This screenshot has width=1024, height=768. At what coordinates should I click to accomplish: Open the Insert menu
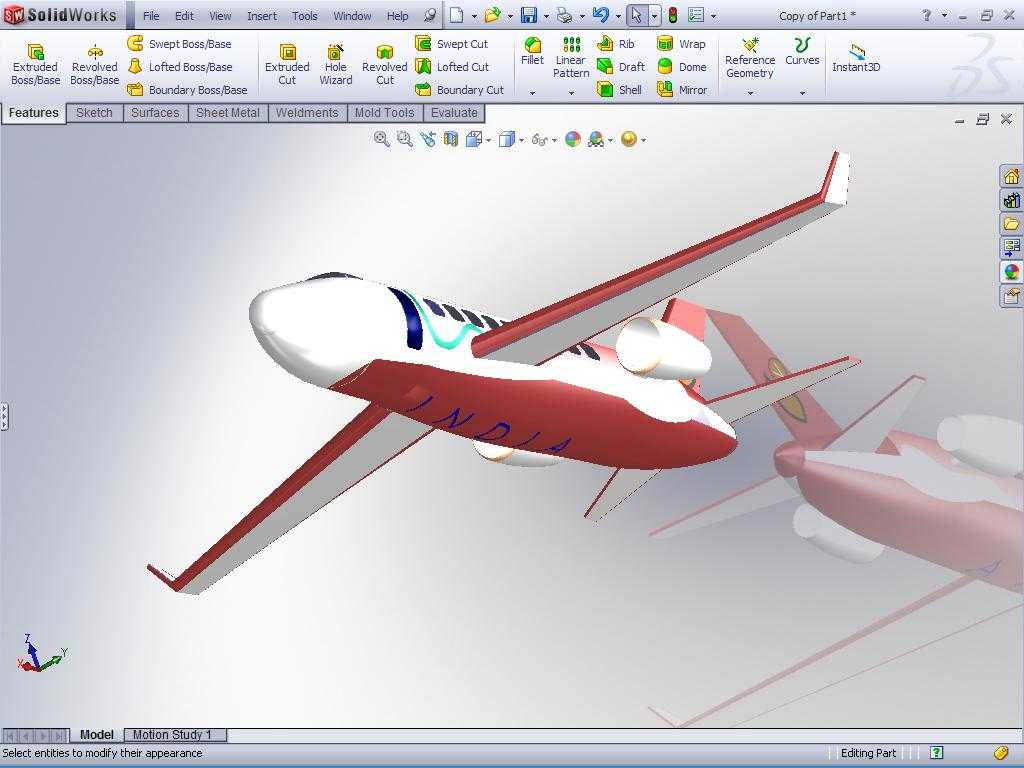[262, 16]
